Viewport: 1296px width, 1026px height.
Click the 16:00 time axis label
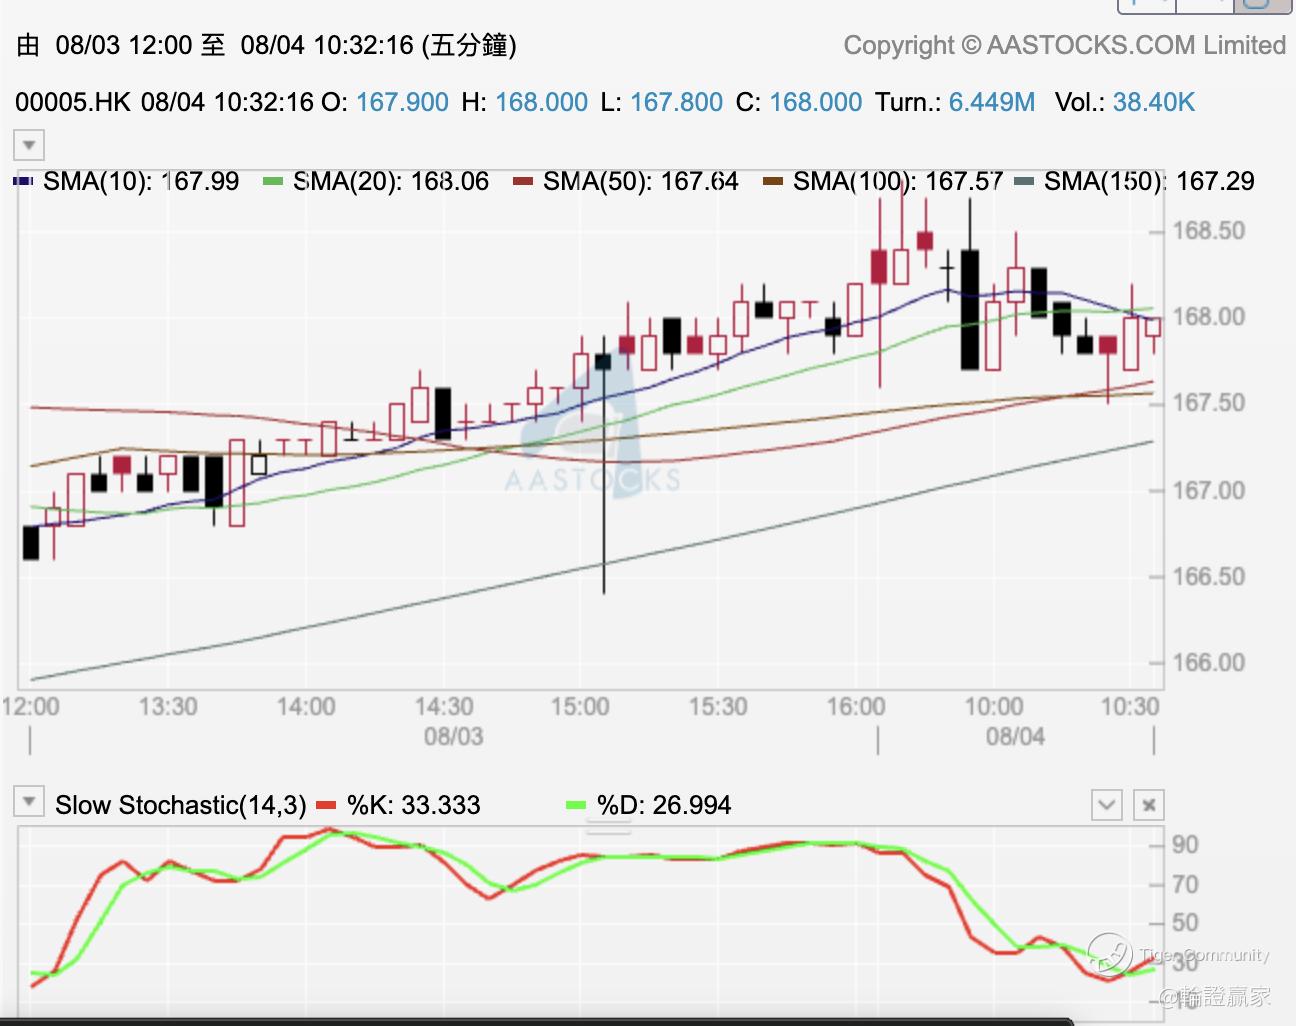856,707
